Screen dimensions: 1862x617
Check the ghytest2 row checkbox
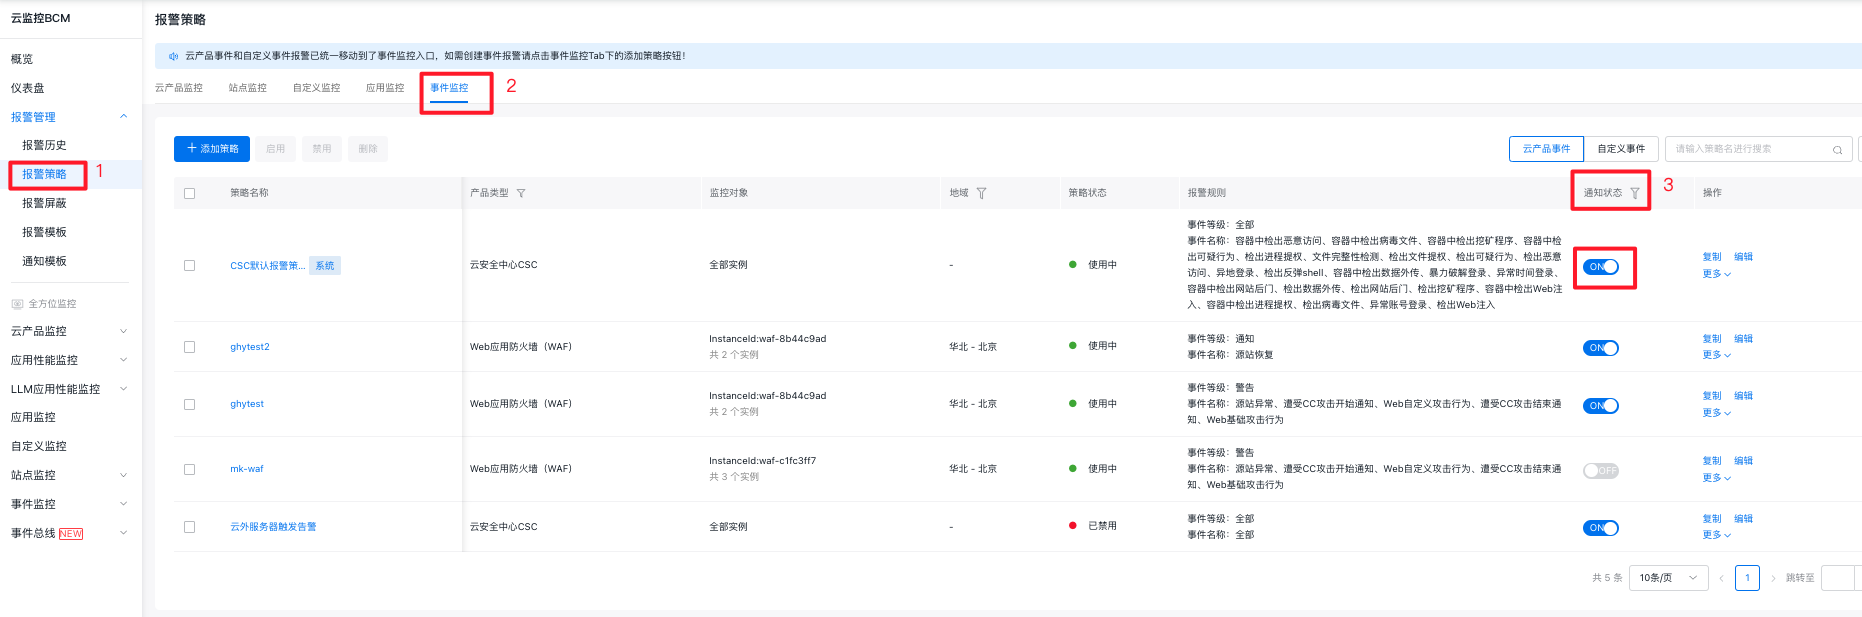pyautogui.click(x=189, y=347)
